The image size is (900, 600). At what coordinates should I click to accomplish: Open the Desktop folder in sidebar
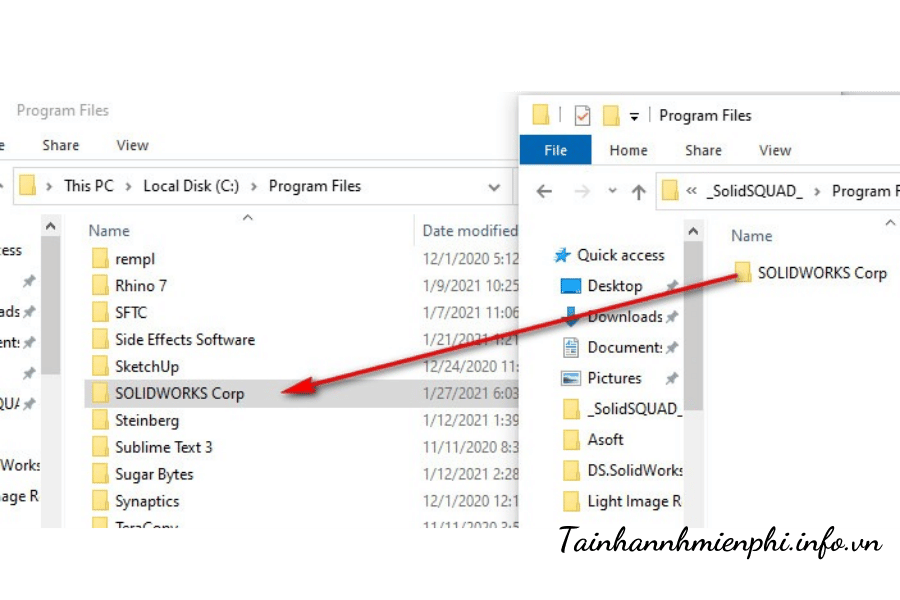coord(614,286)
